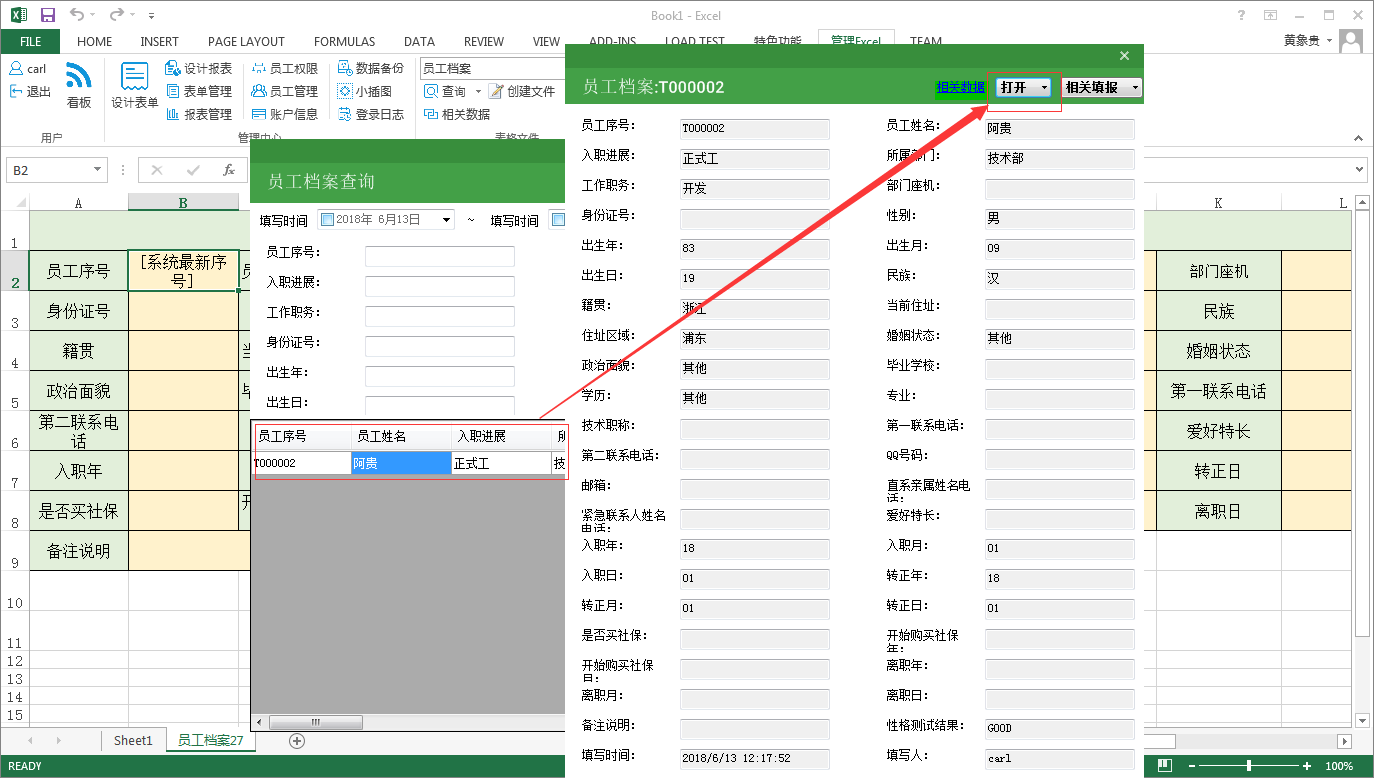Expand the 2018年 6月13日 date dropdown
The width and height of the screenshot is (1374, 778).
click(445, 220)
